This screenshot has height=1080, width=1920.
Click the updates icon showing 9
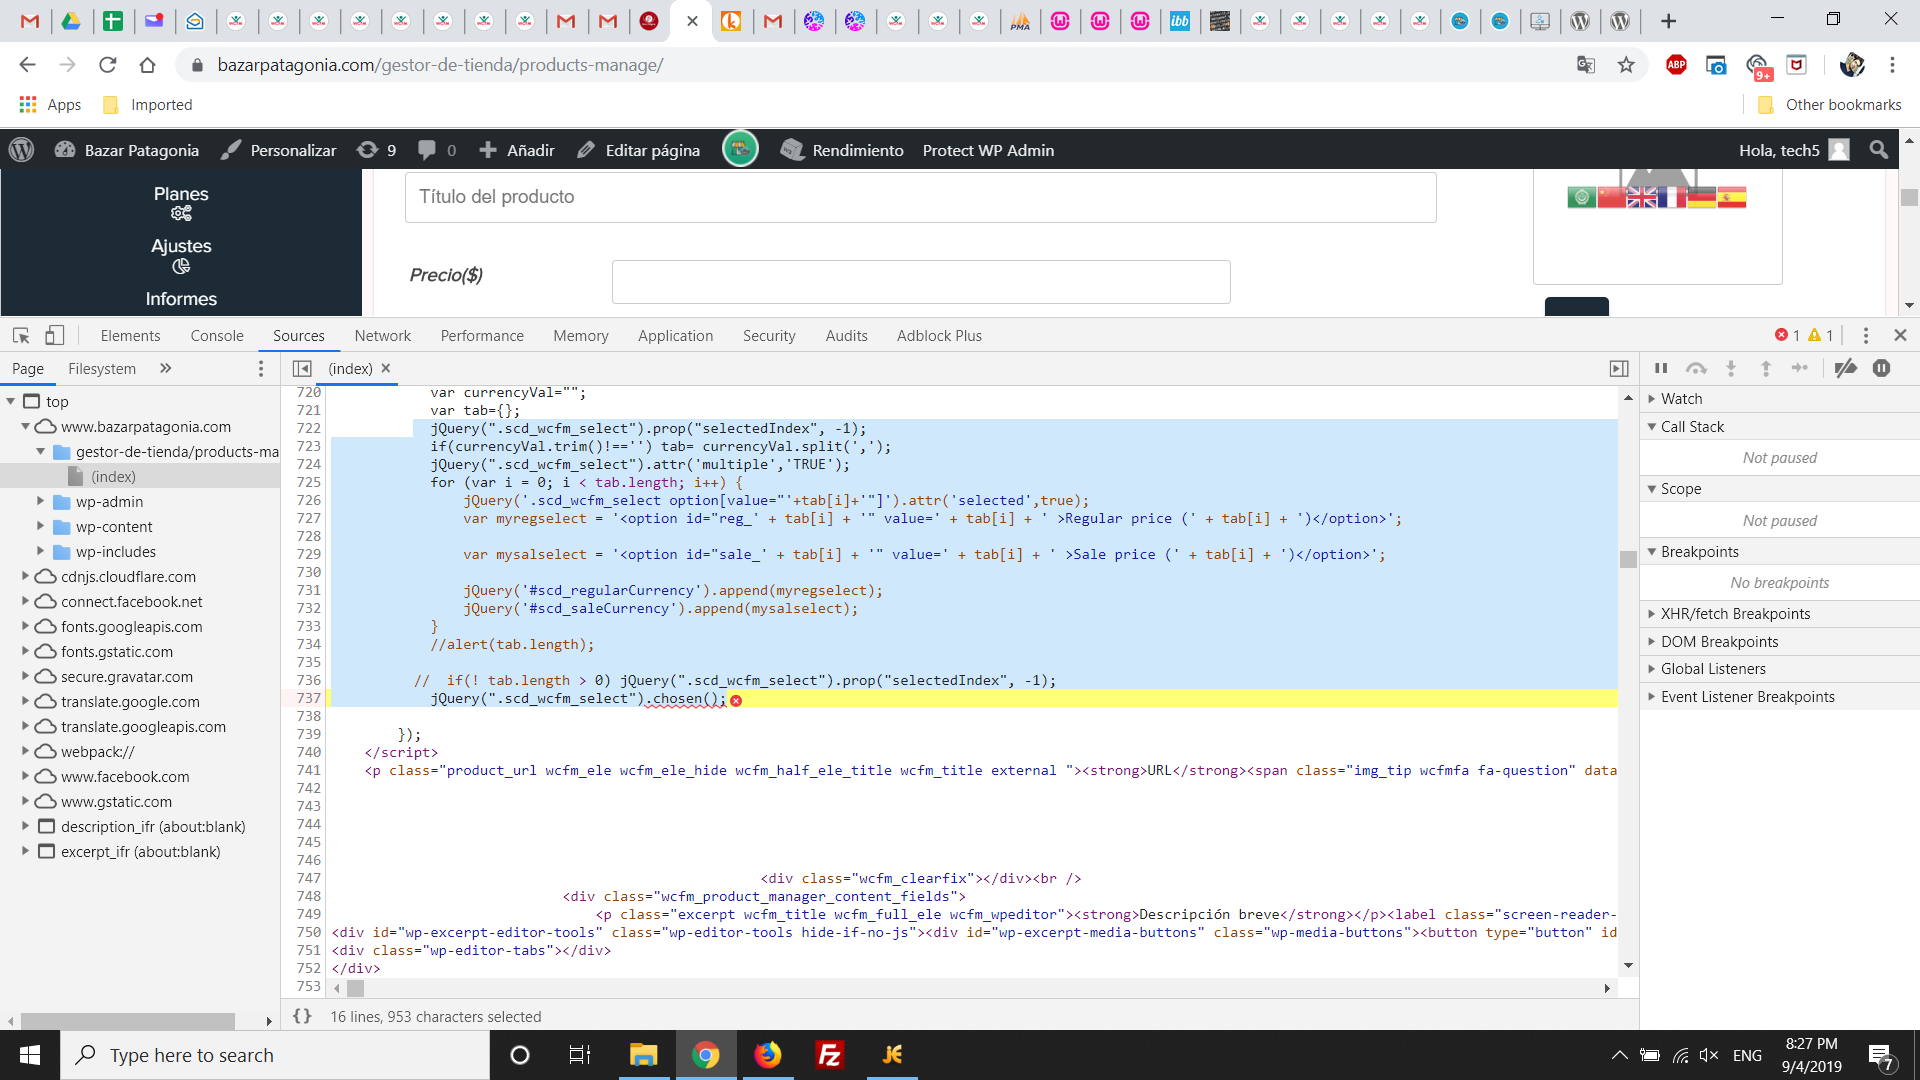click(377, 150)
